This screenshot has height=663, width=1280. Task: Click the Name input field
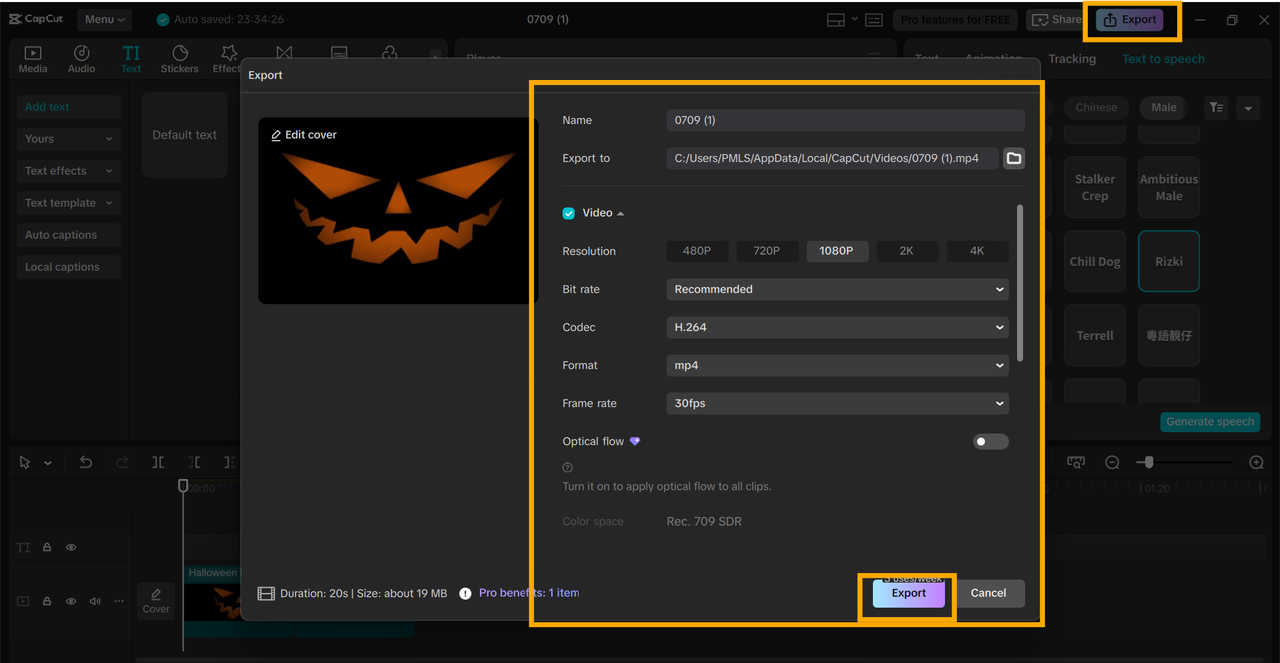(x=846, y=120)
